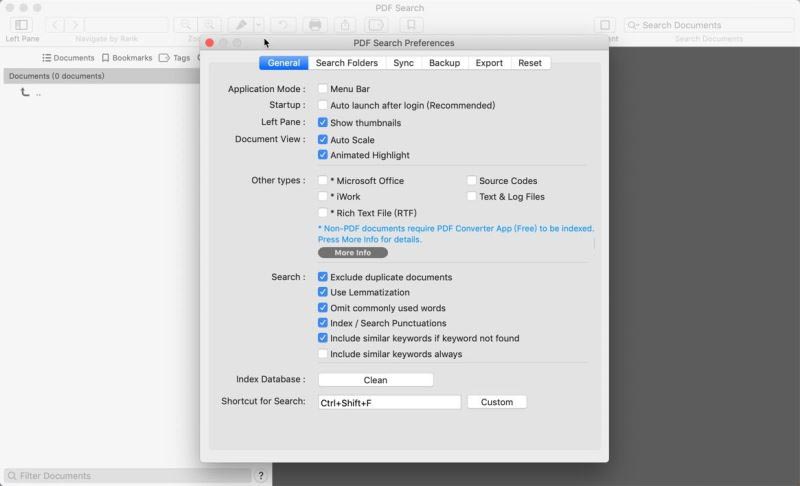Click the Filter Documents field
The image size is (800, 486).
[x=128, y=476]
